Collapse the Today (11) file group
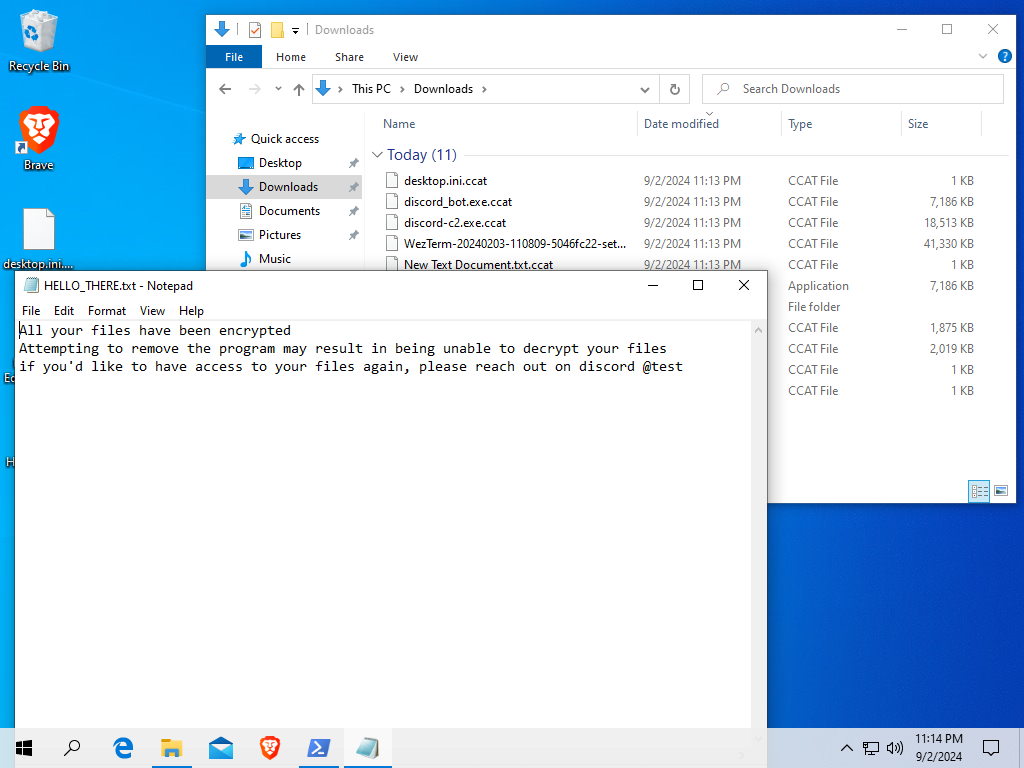Viewport: 1024px width, 768px height. 377,155
